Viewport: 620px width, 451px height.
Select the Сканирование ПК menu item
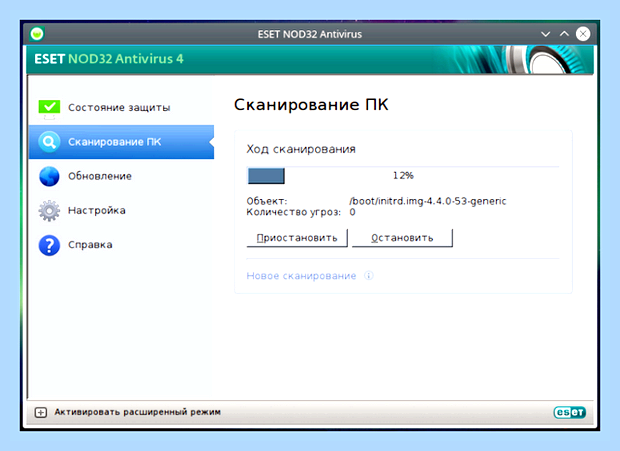click(x=121, y=142)
